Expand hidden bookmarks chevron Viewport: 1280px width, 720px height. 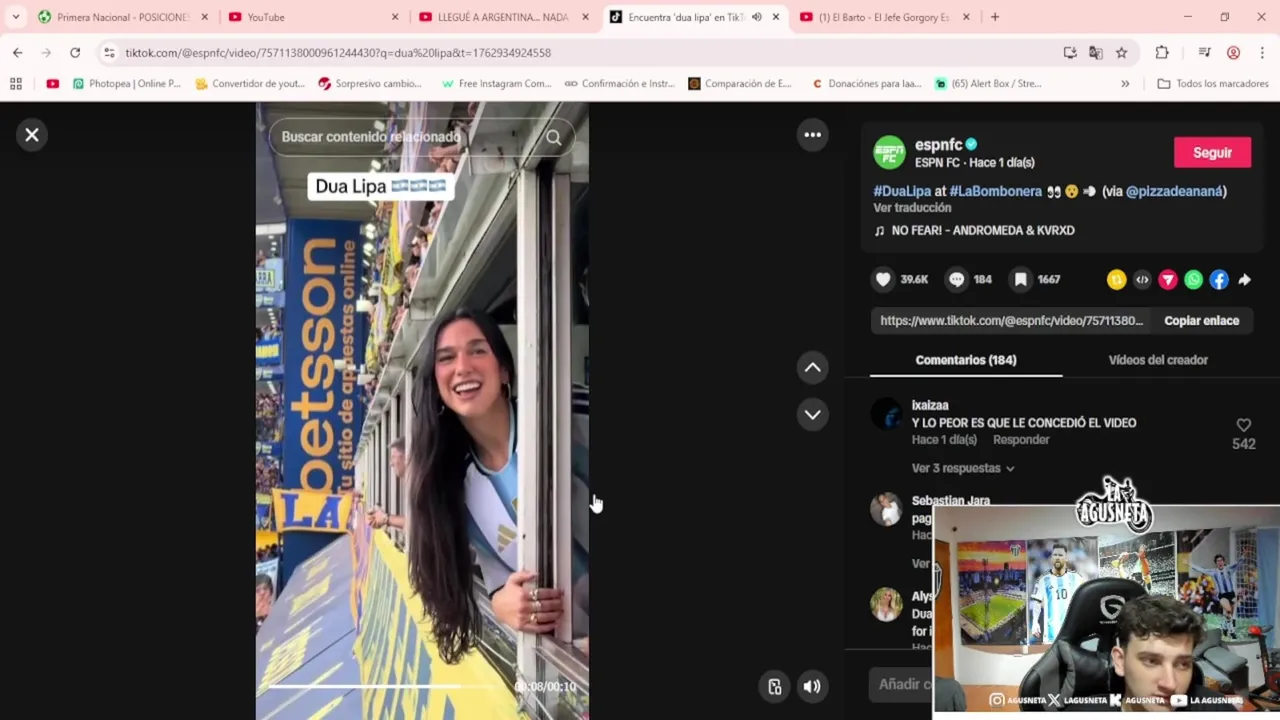coord(1125,84)
